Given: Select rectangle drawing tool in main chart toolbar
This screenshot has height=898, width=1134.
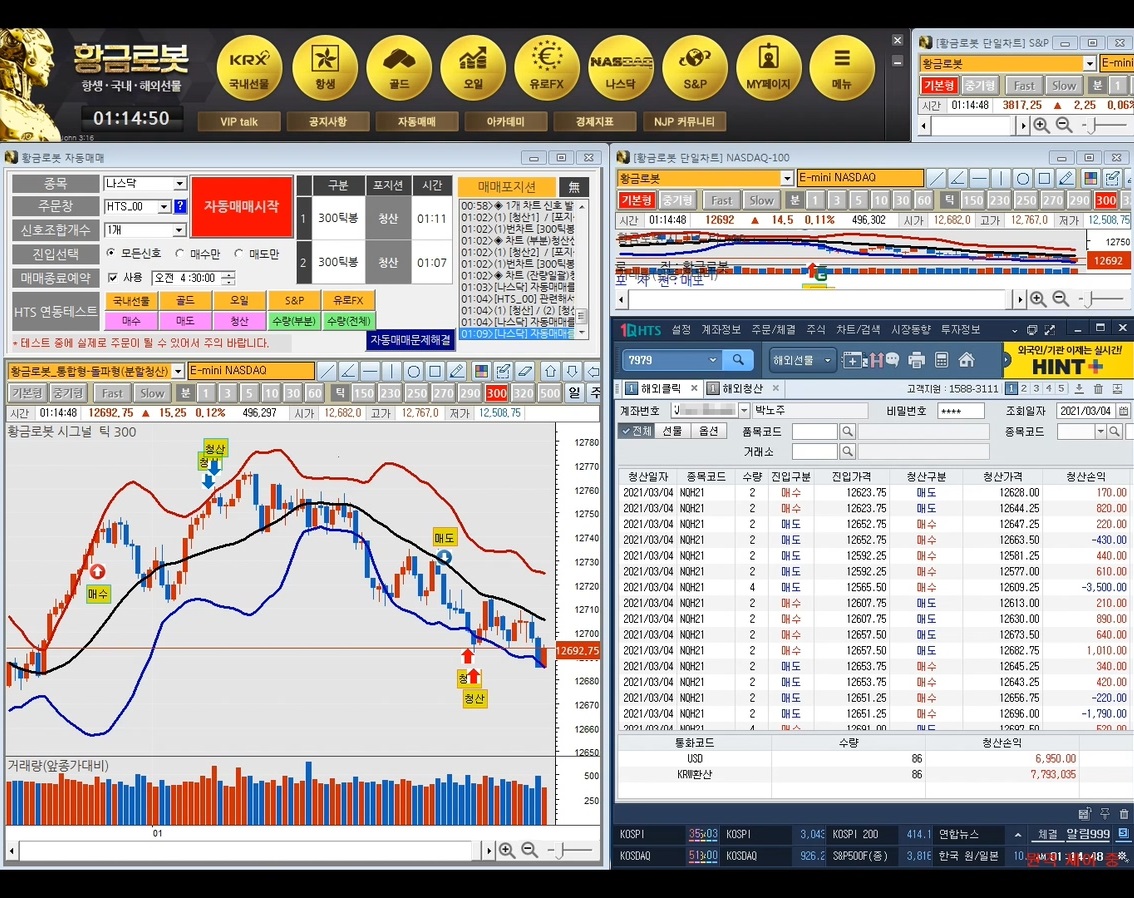Looking at the screenshot, I should point(435,372).
